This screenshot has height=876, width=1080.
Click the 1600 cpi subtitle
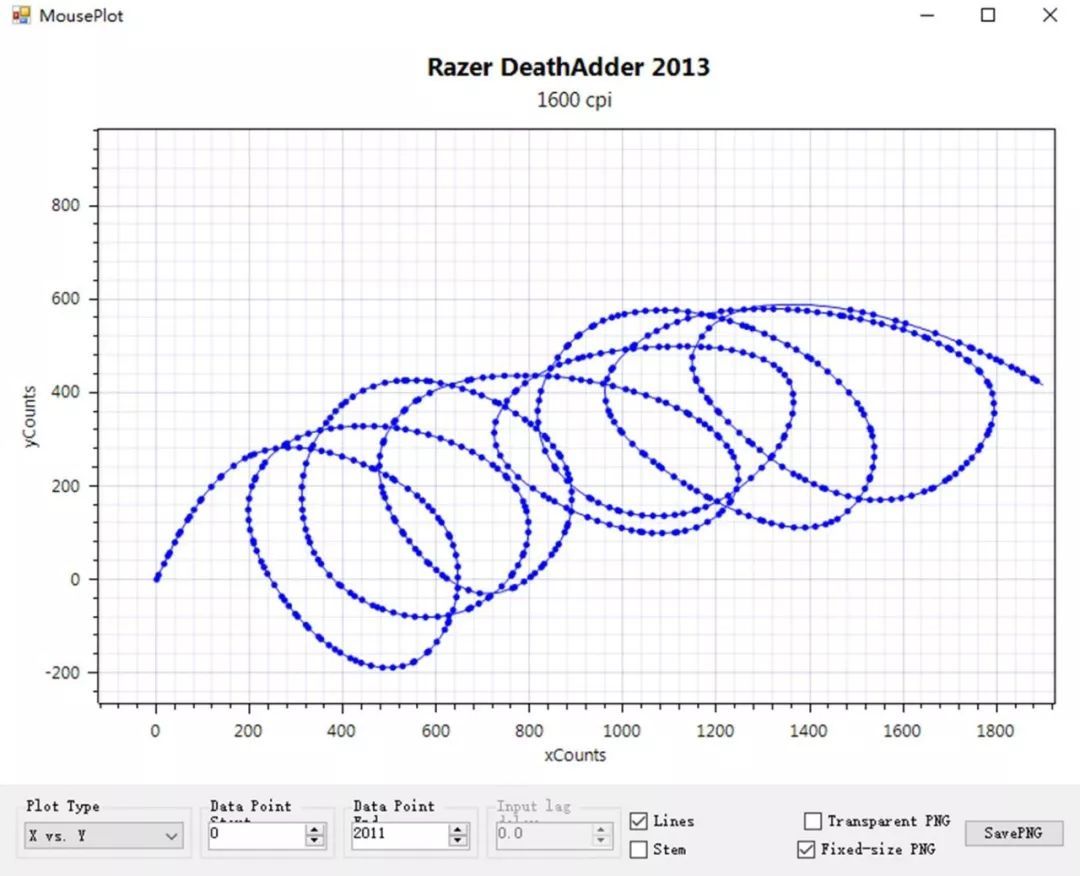coord(574,100)
